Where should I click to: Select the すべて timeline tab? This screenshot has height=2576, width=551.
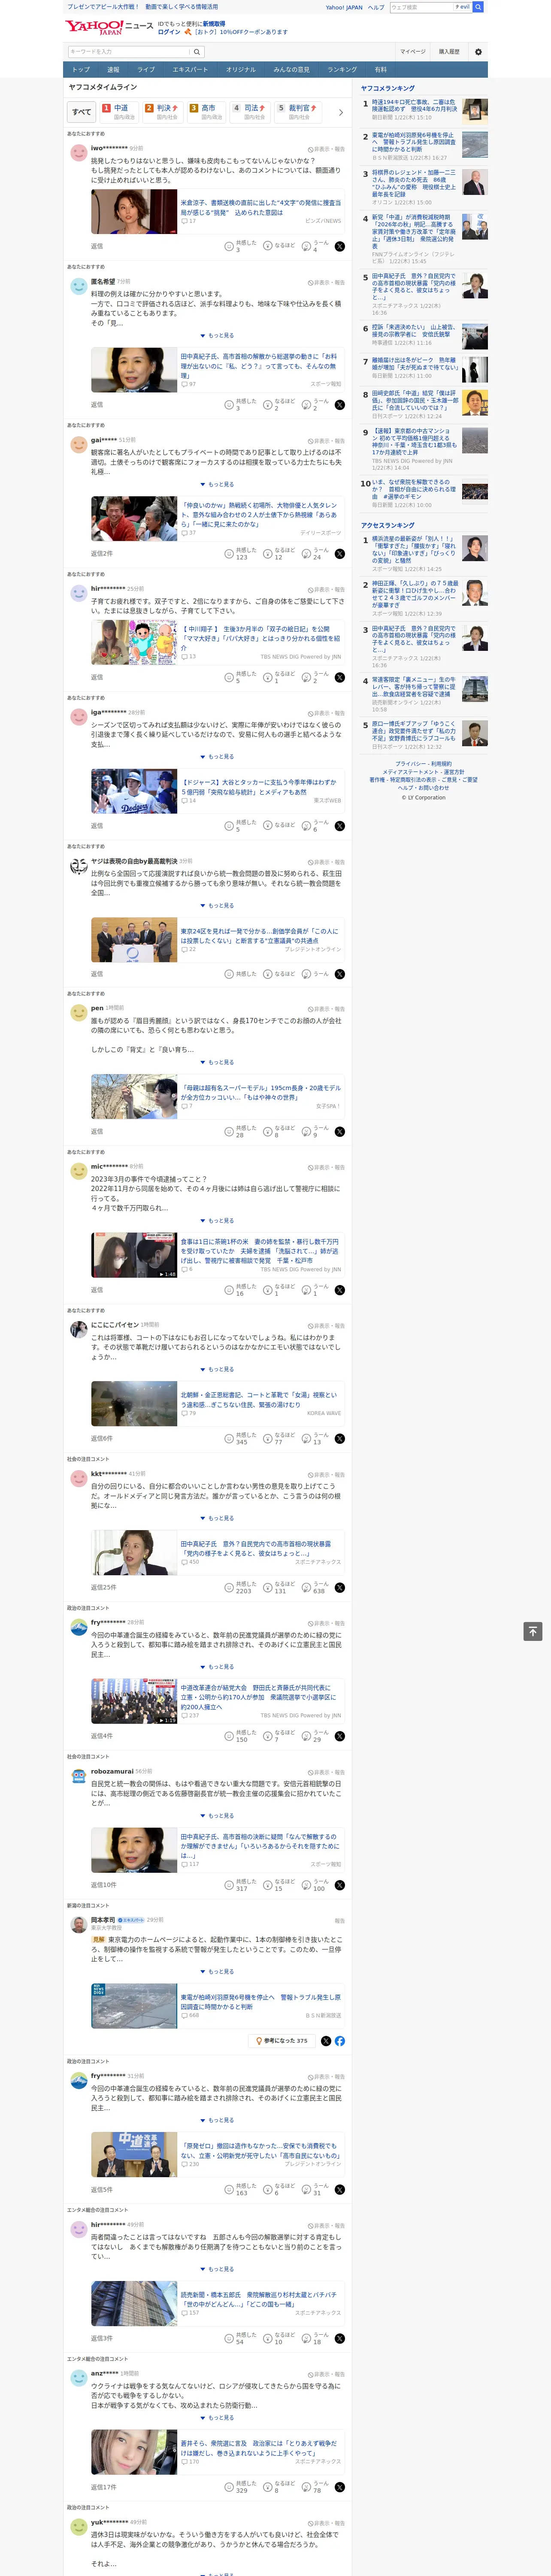(81, 112)
